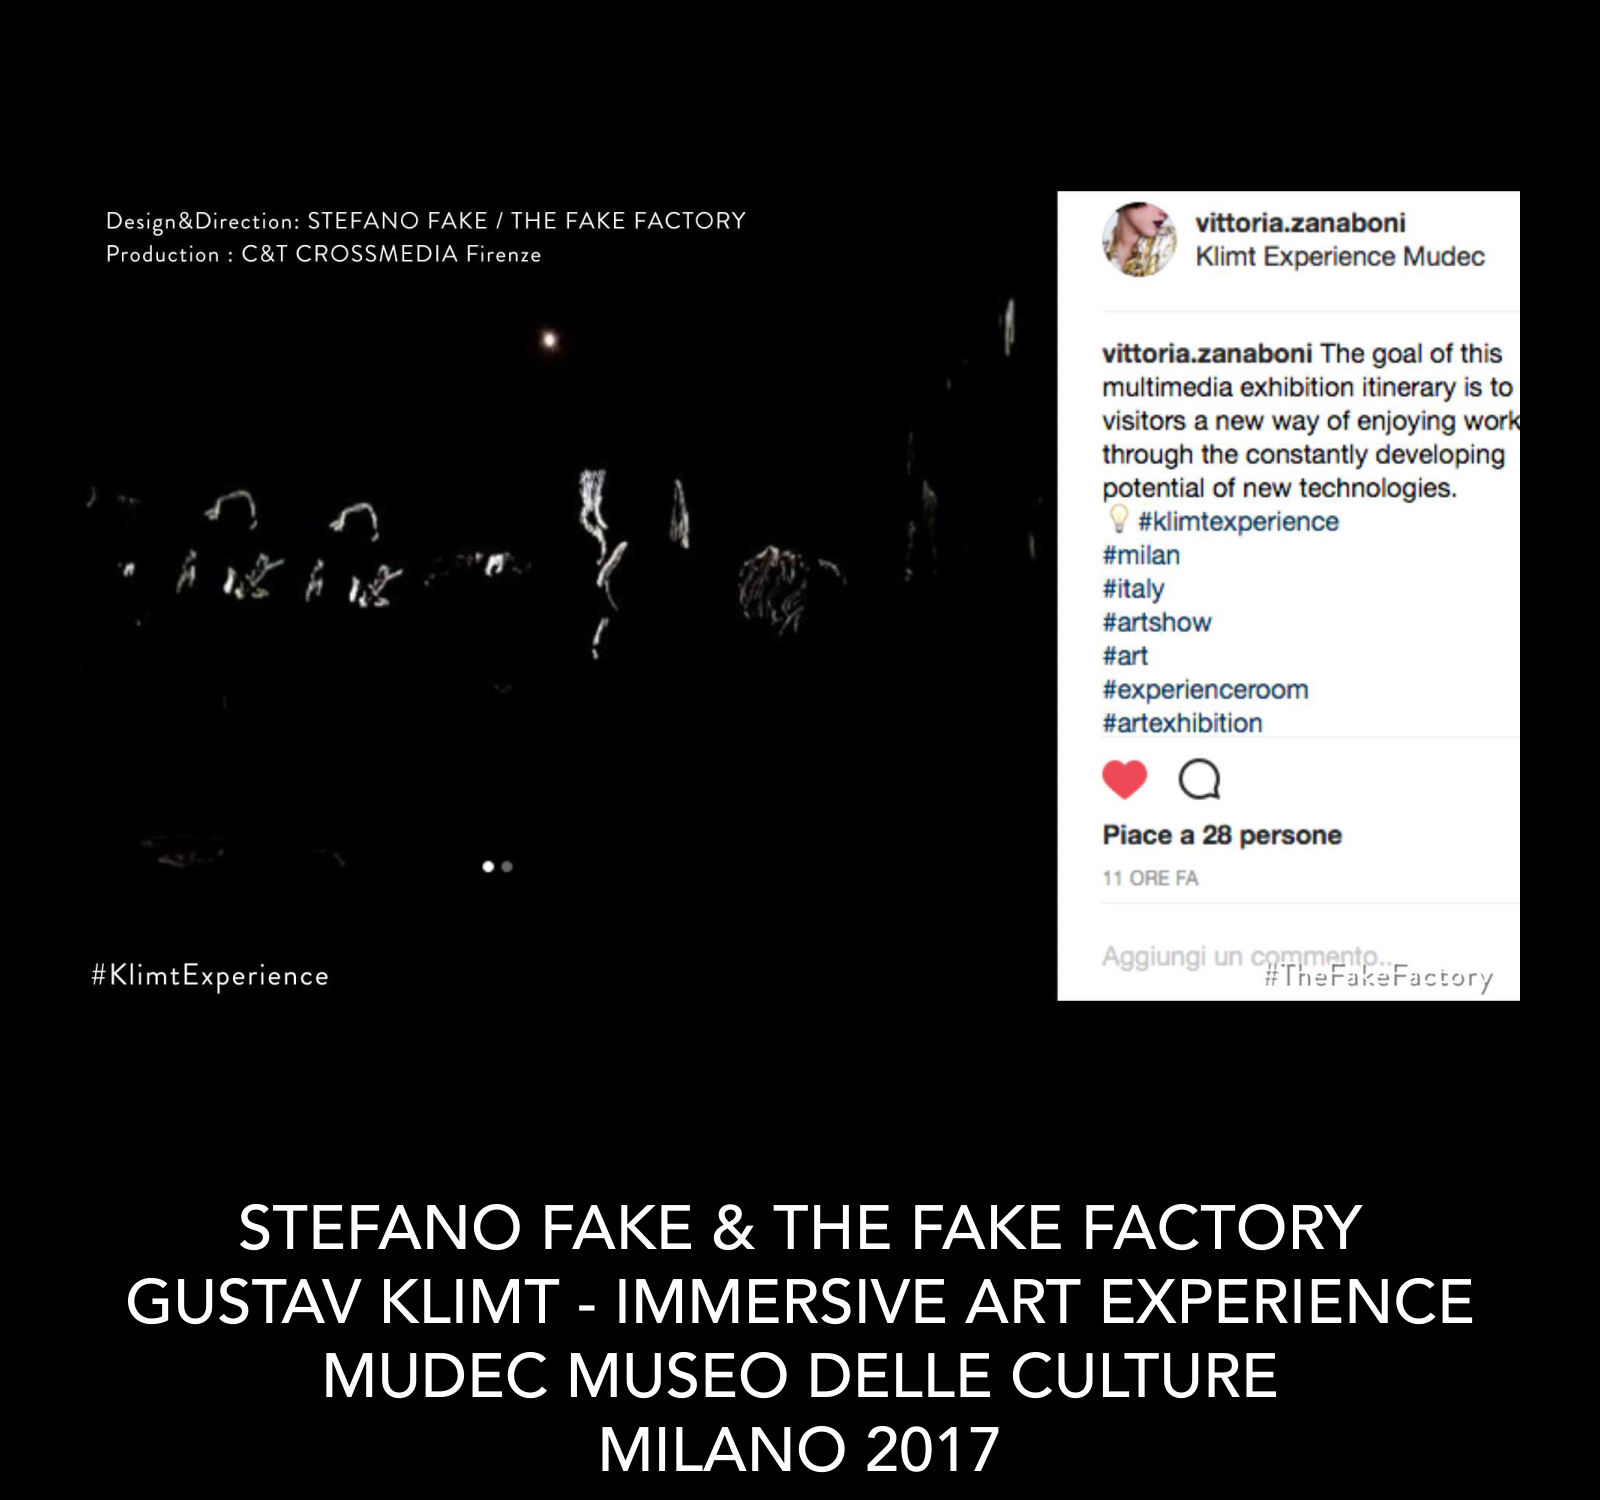Open the #milan hashtag
Viewport: 1600px width, 1500px height.
(1141, 555)
